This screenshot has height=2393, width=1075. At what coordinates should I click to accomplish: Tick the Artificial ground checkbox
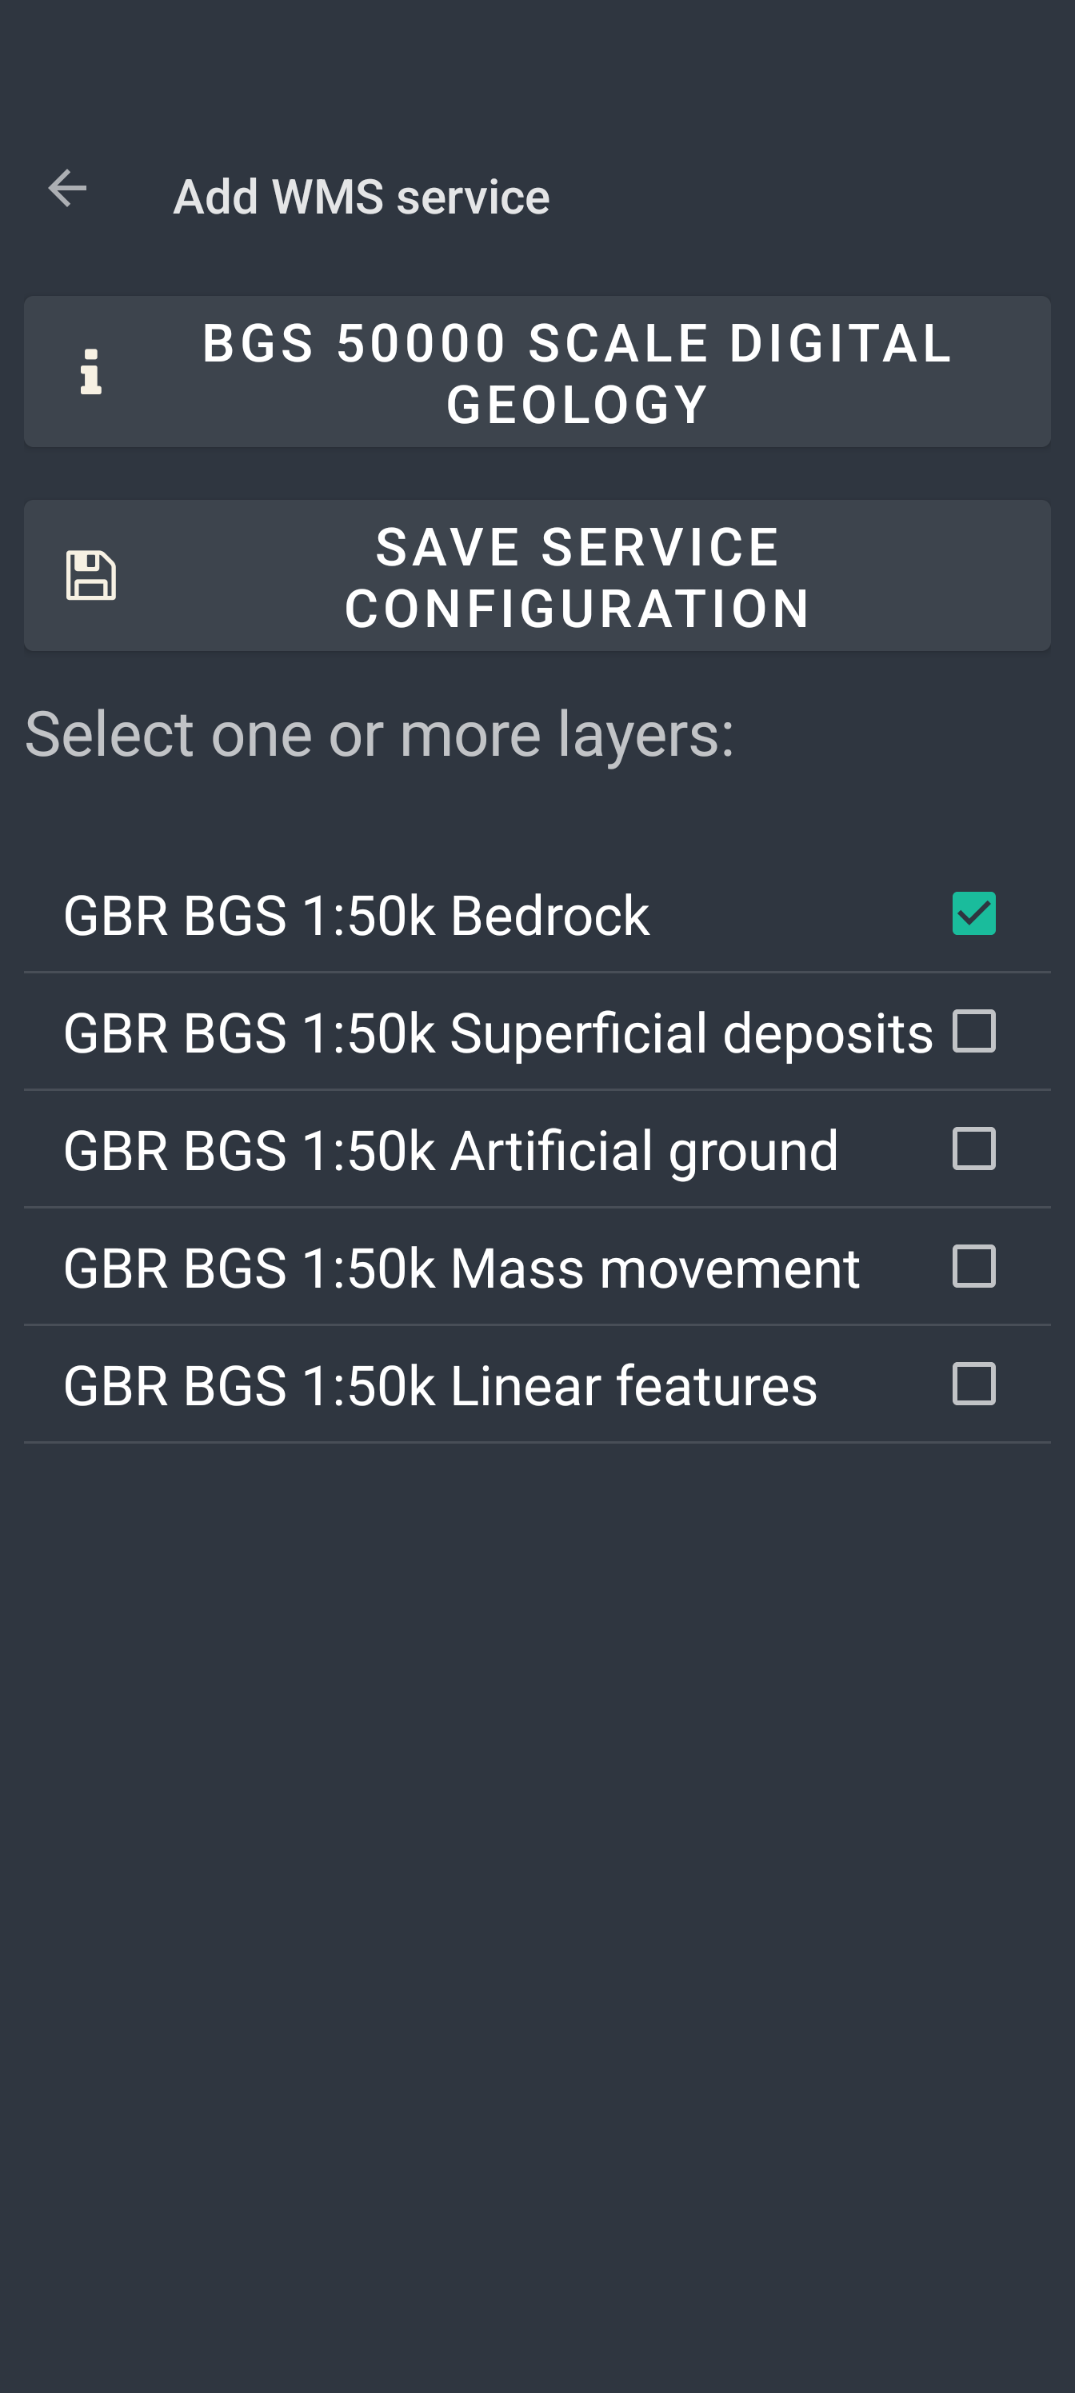[x=973, y=1149]
